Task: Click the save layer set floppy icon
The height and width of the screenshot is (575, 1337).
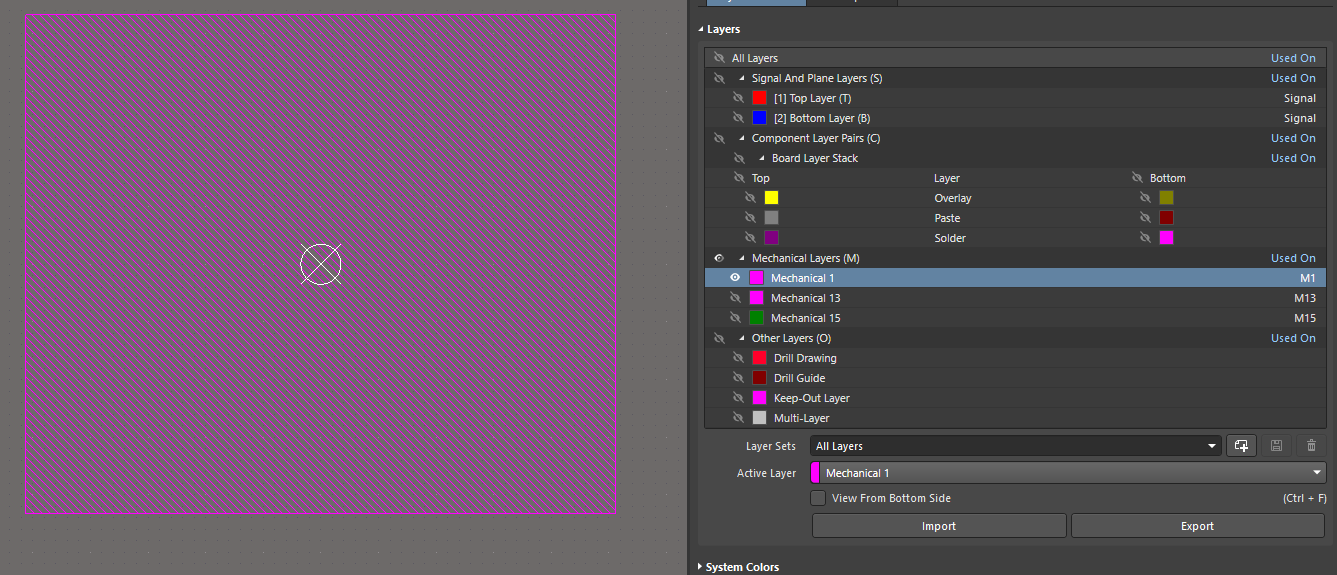Action: (1277, 446)
